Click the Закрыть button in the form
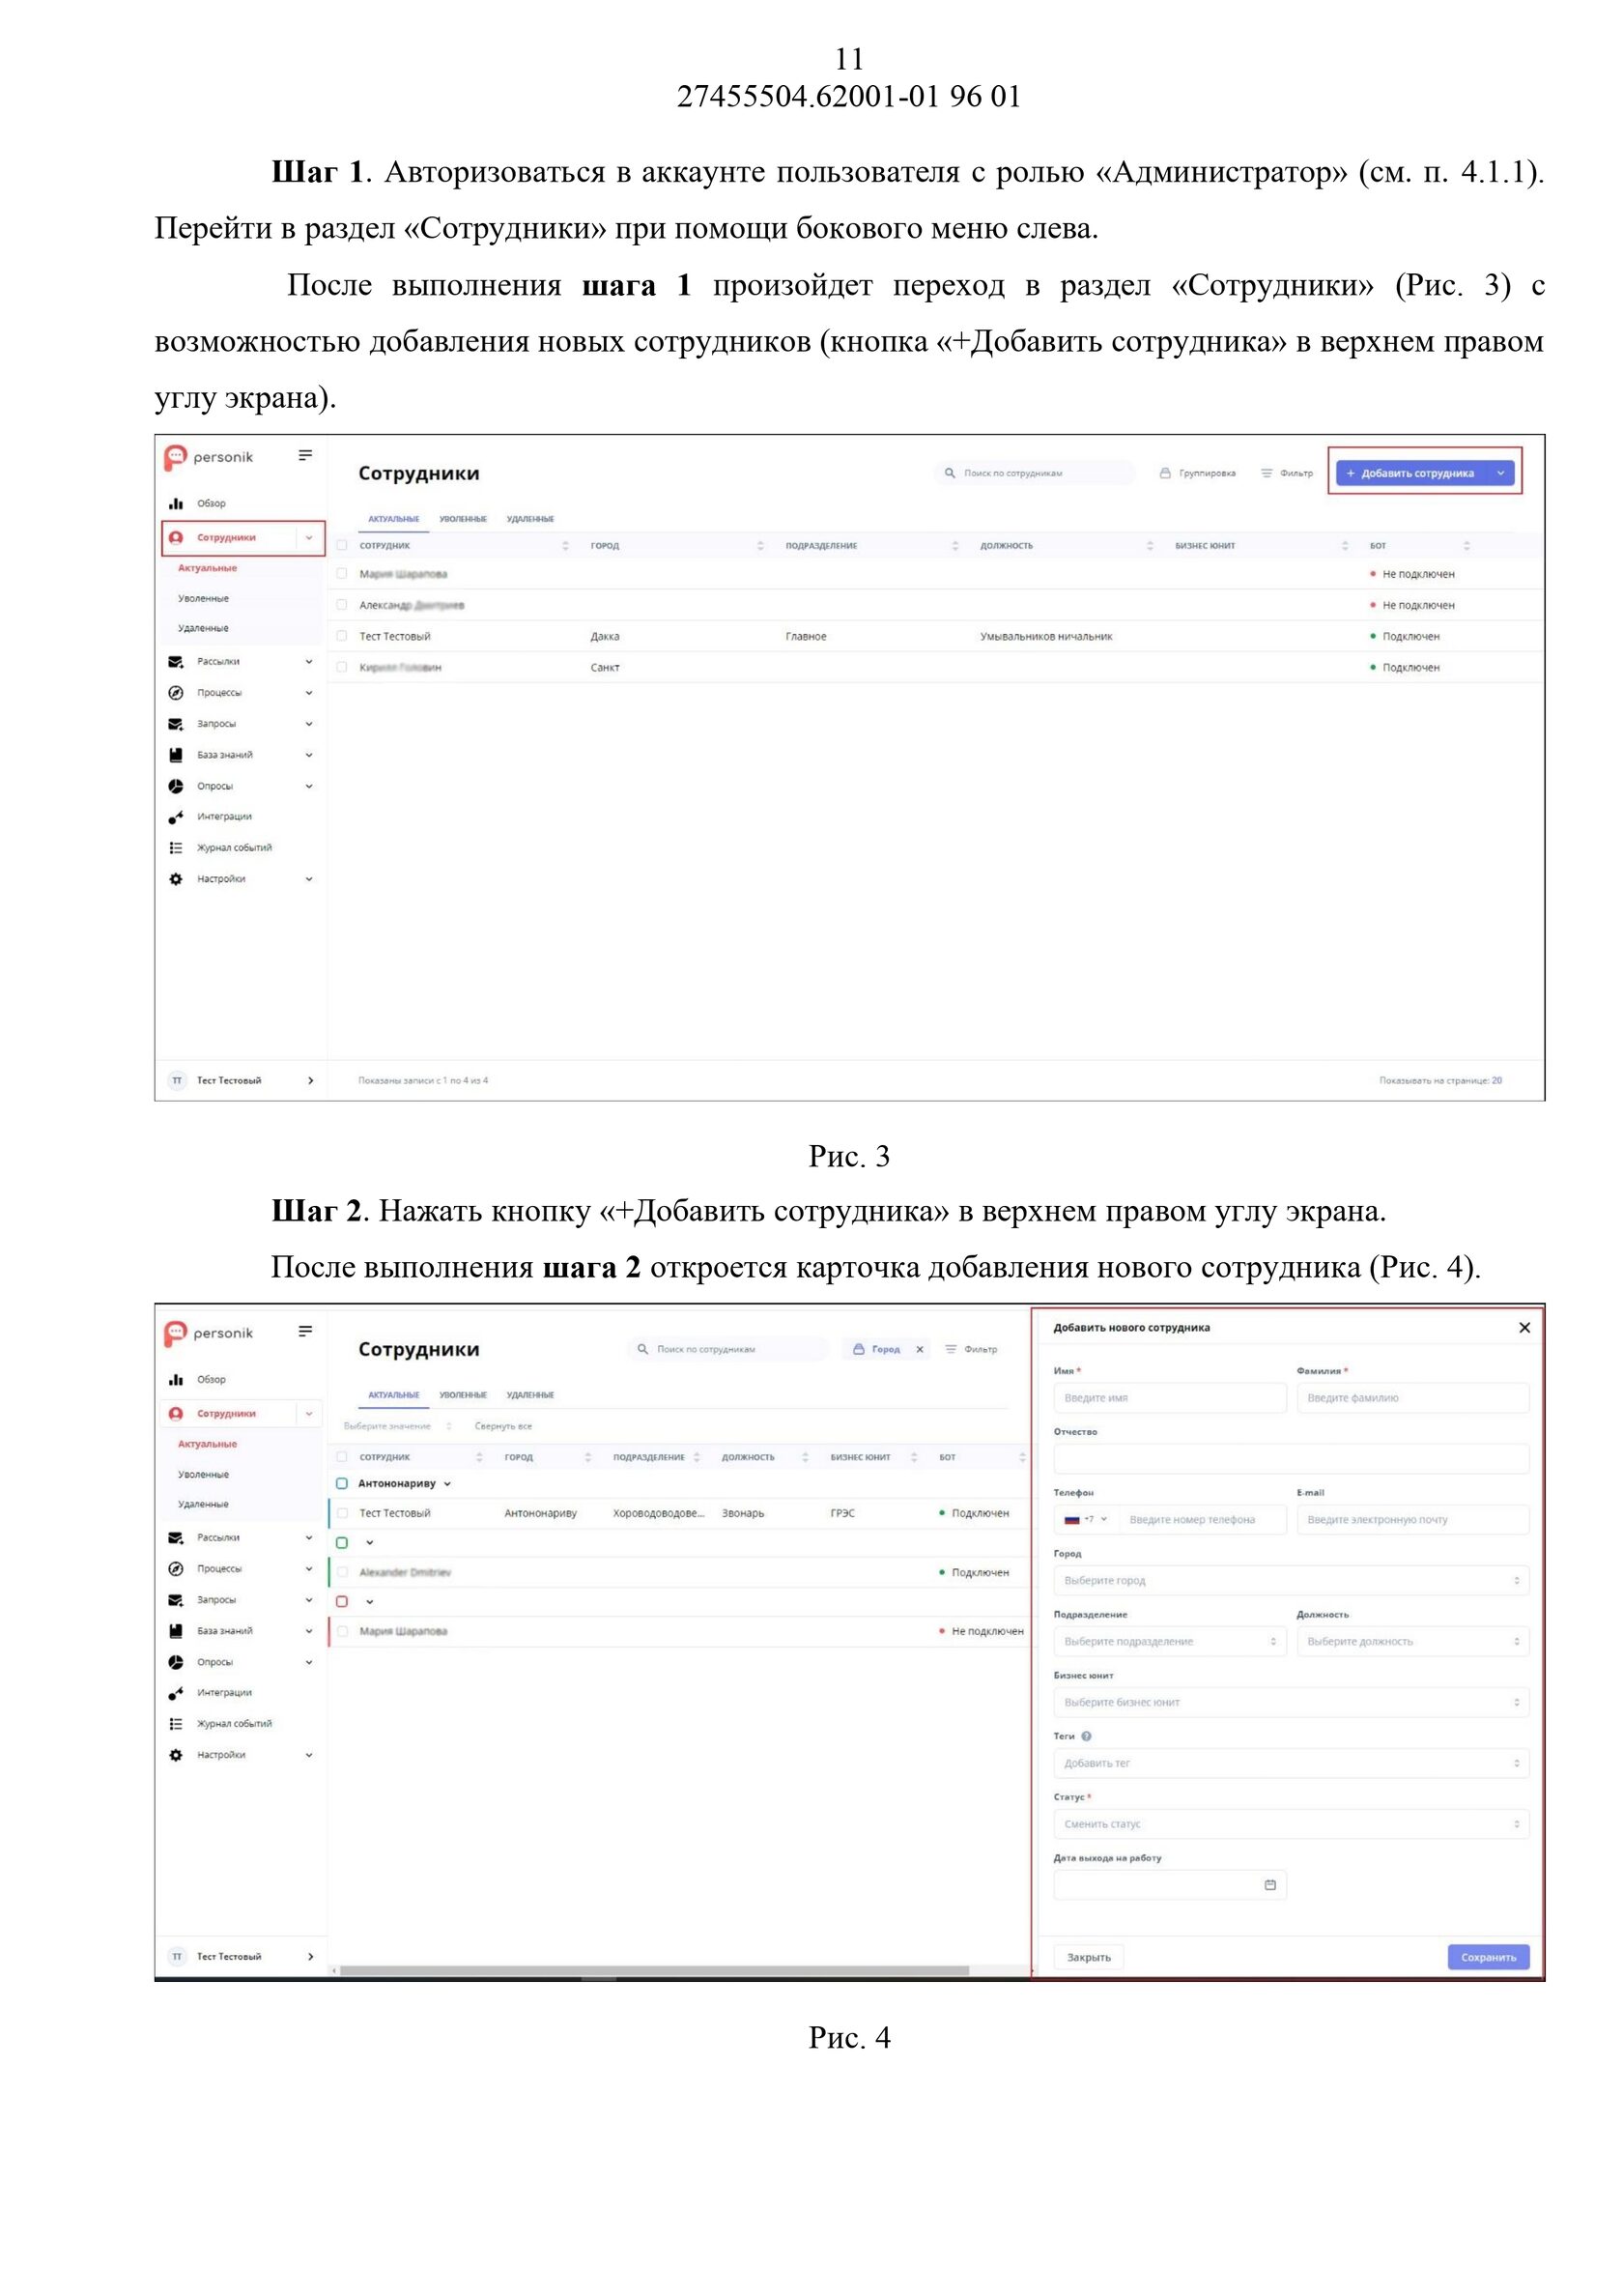The height and width of the screenshot is (2296, 1623). click(1088, 1957)
